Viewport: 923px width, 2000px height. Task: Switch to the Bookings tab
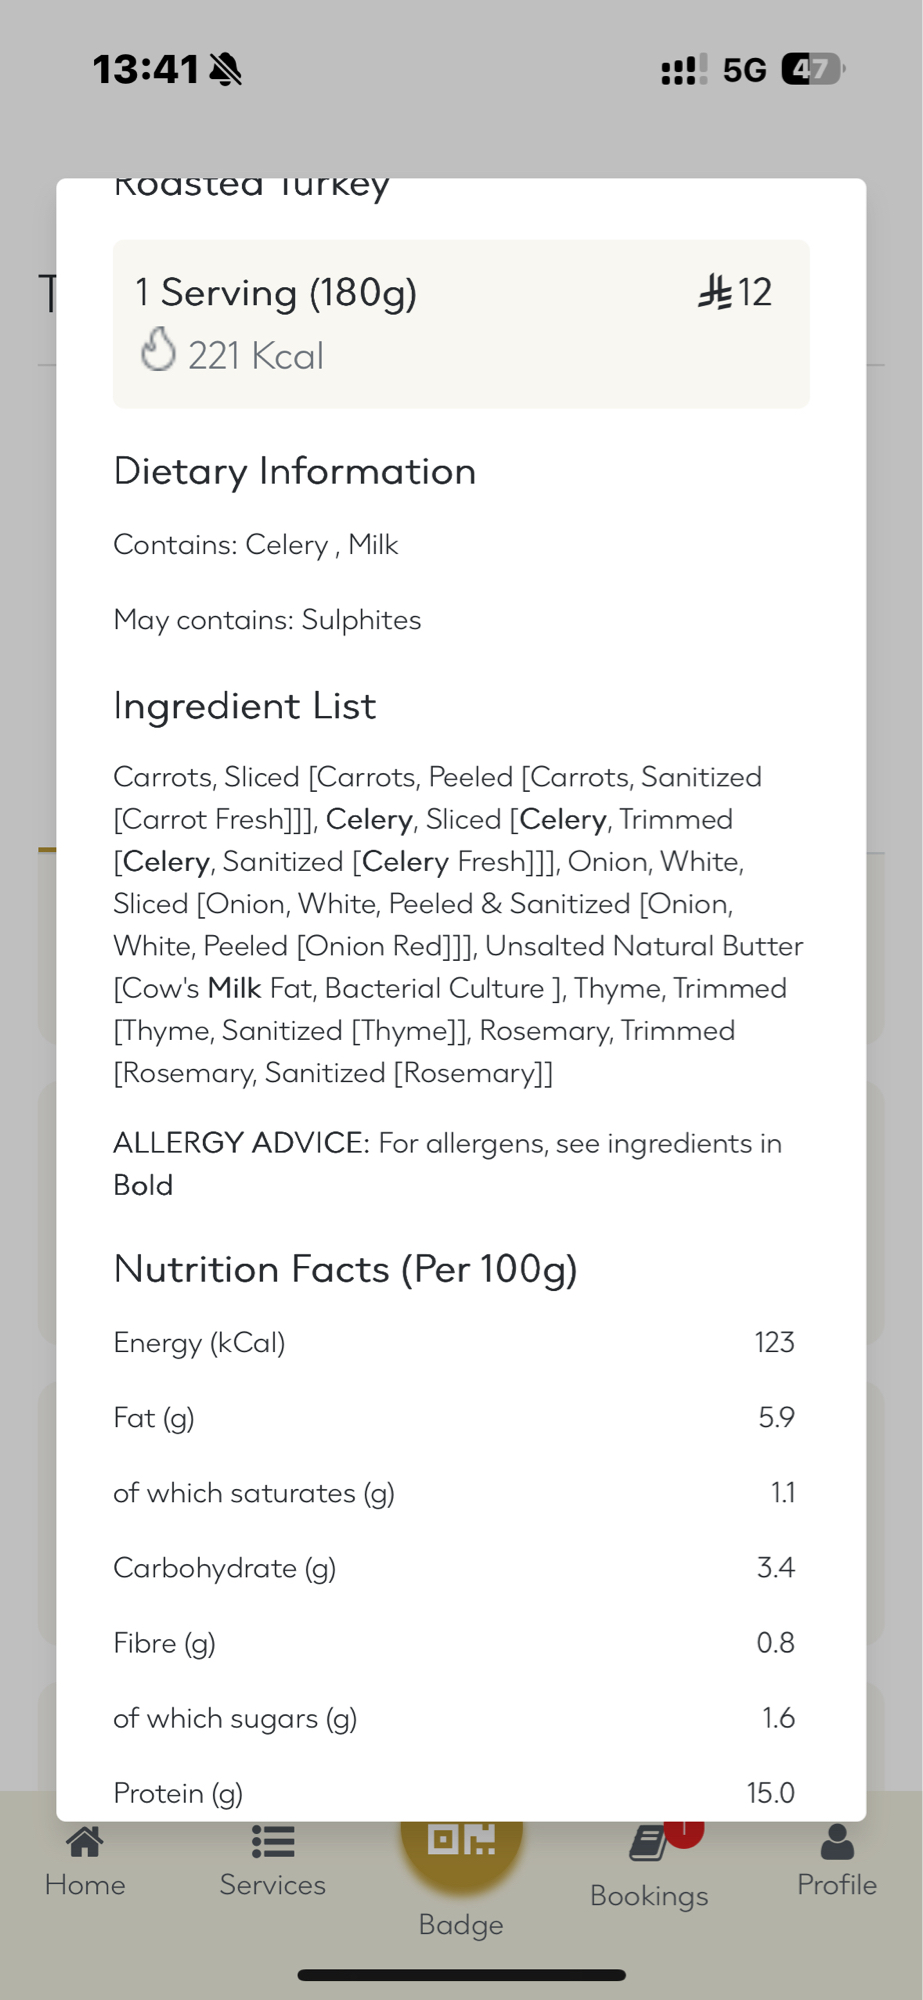[x=649, y=1866]
